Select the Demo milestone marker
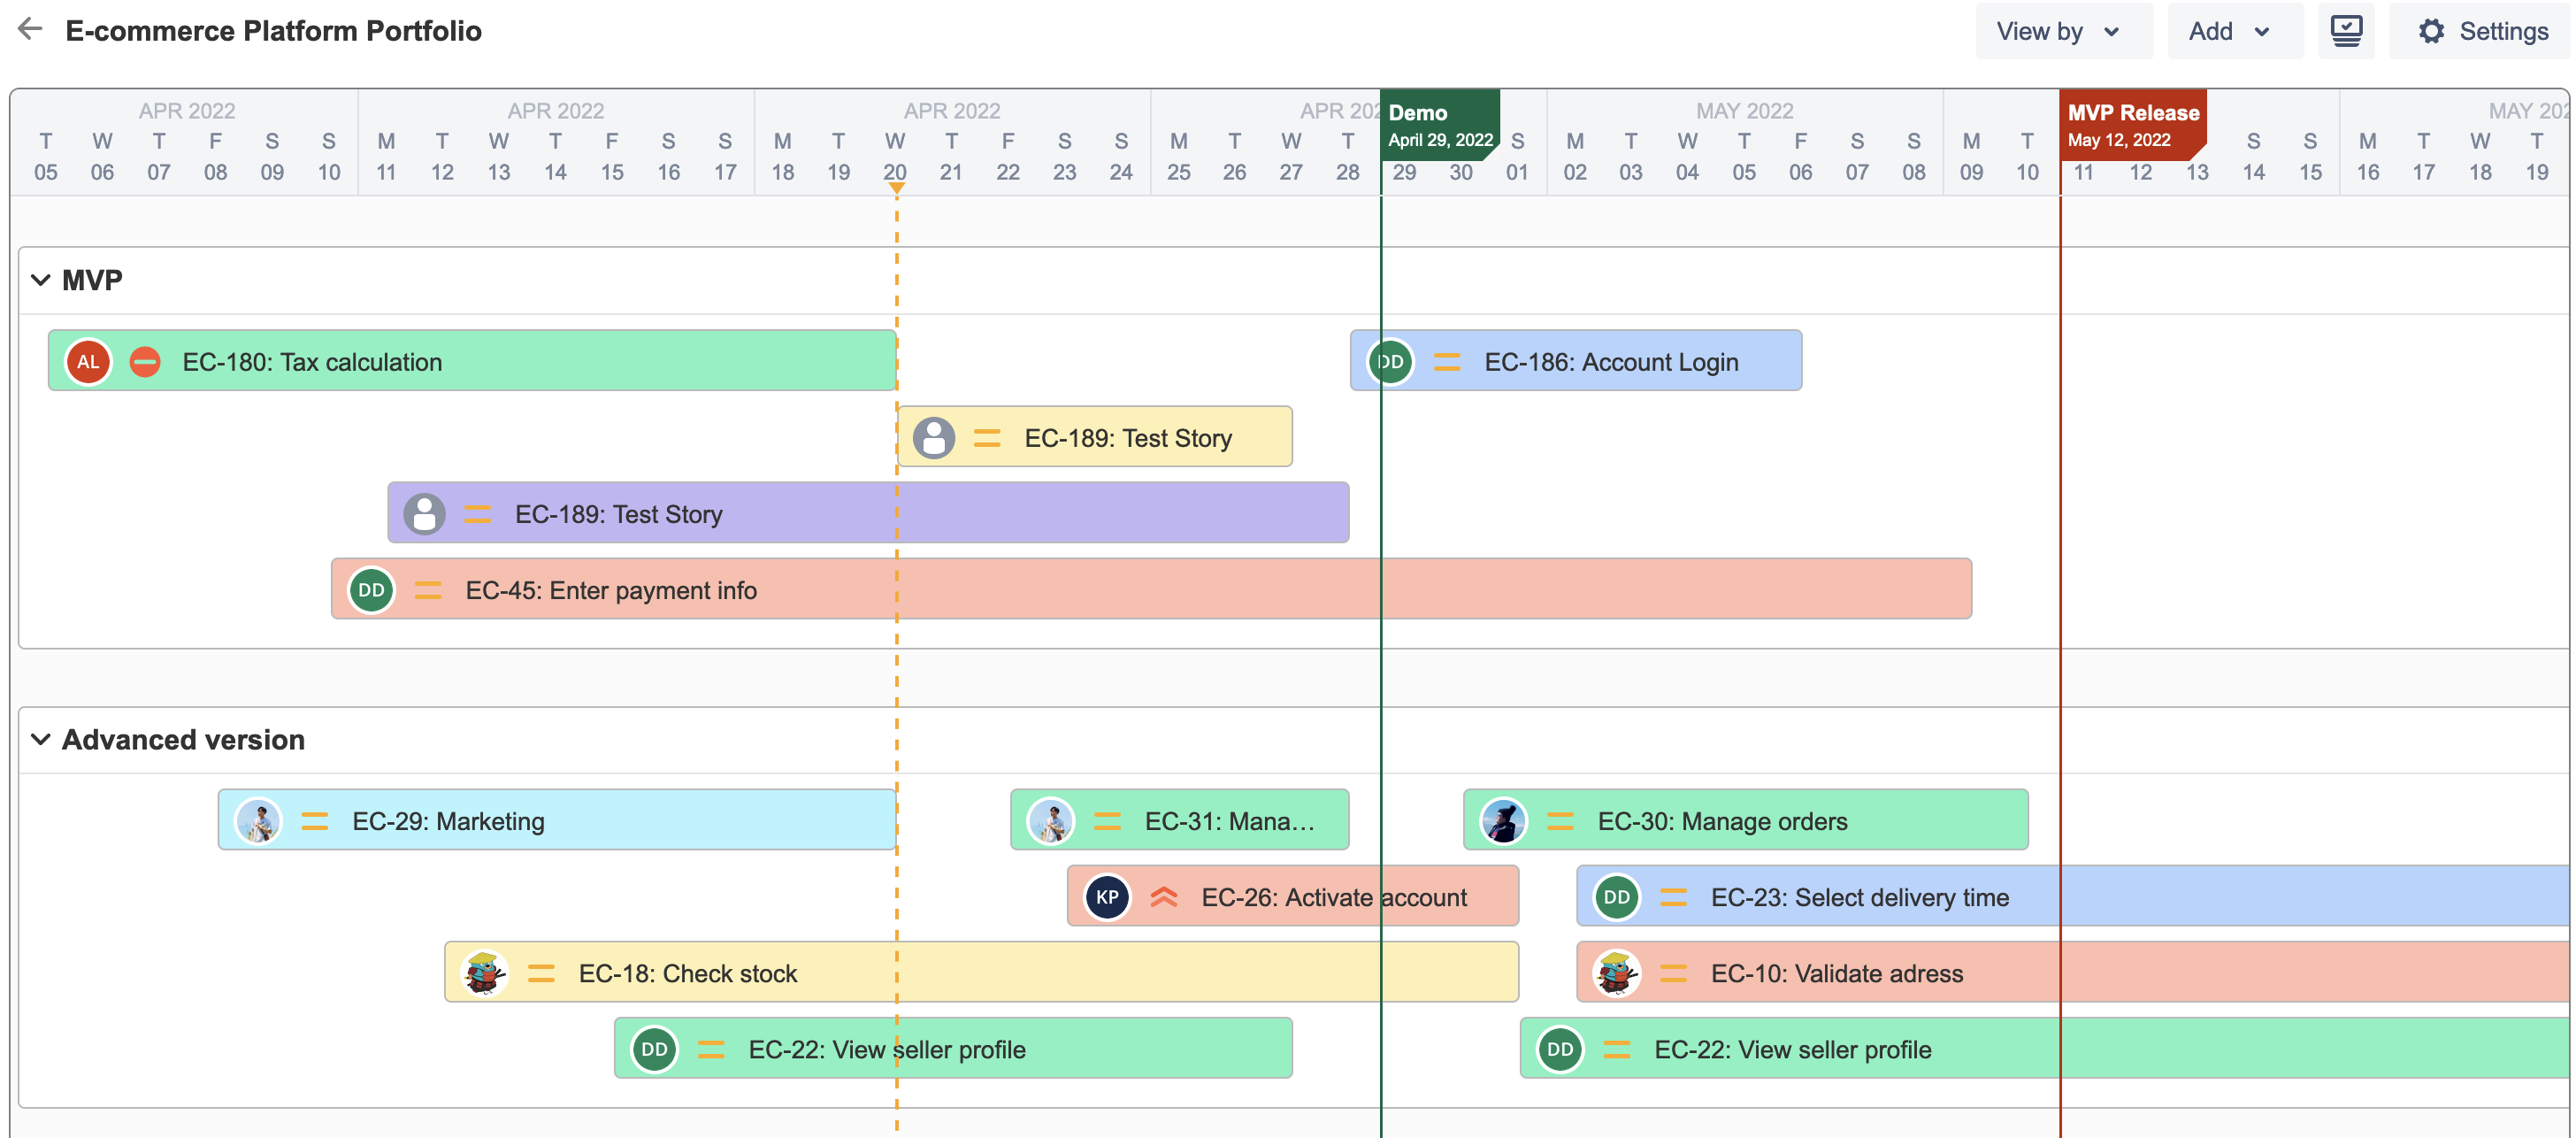This screenshot has width=2576, height=1138. (x=1438, y=125)
